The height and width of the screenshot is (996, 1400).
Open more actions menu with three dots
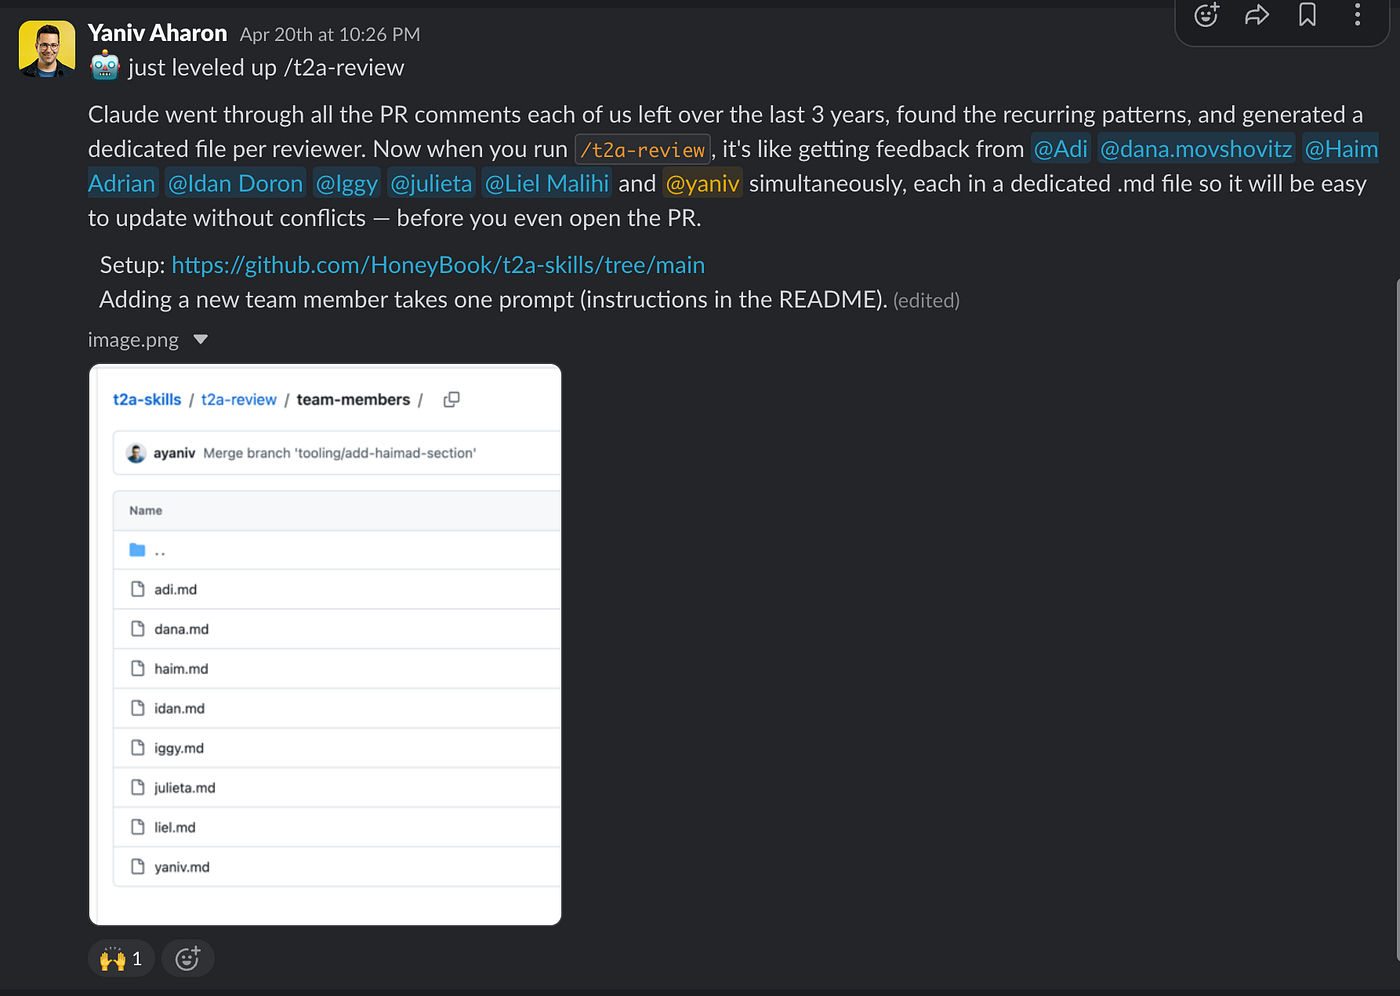(x=1357, y=15)
